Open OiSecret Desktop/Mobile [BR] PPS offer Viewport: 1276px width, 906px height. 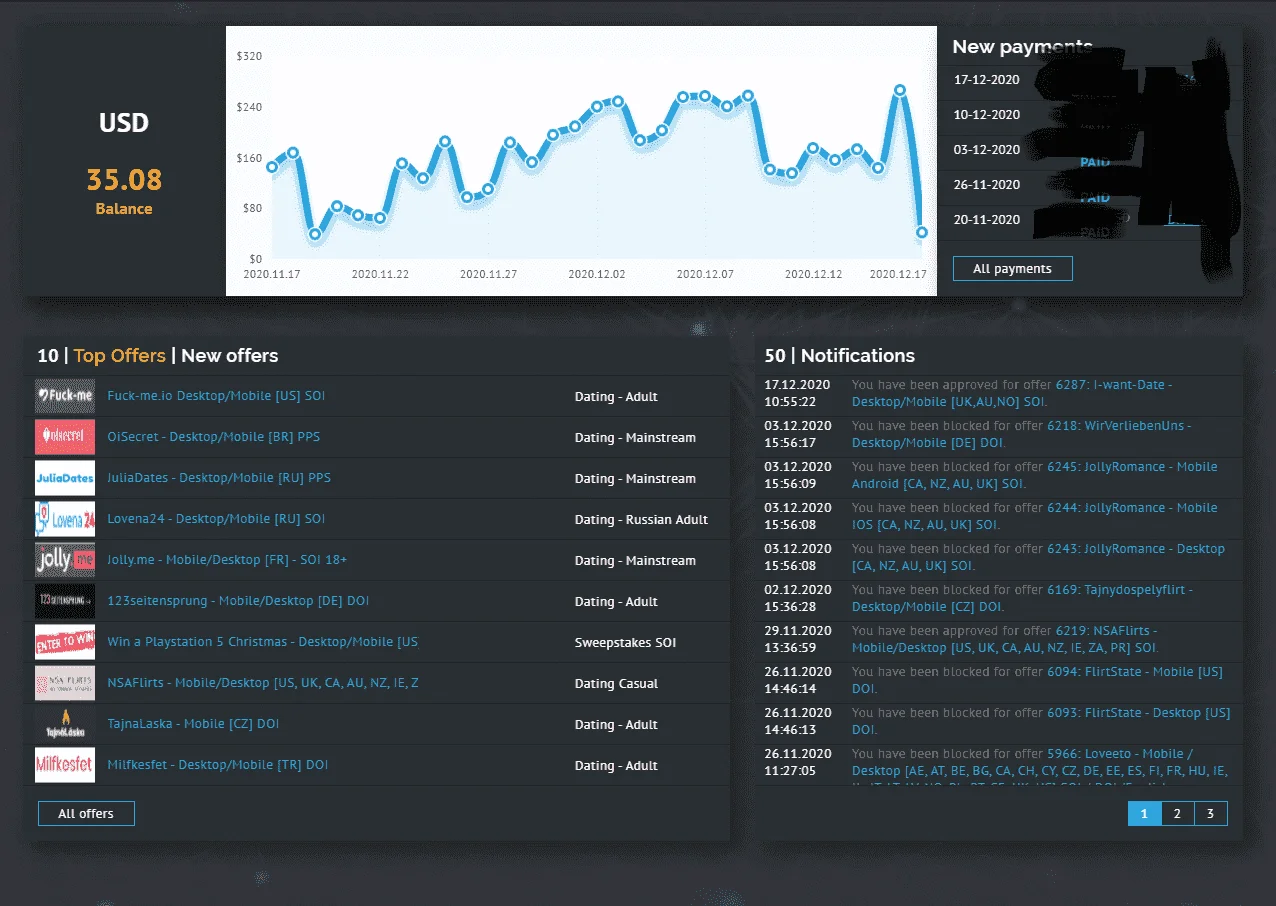click(x=214, y=437)
